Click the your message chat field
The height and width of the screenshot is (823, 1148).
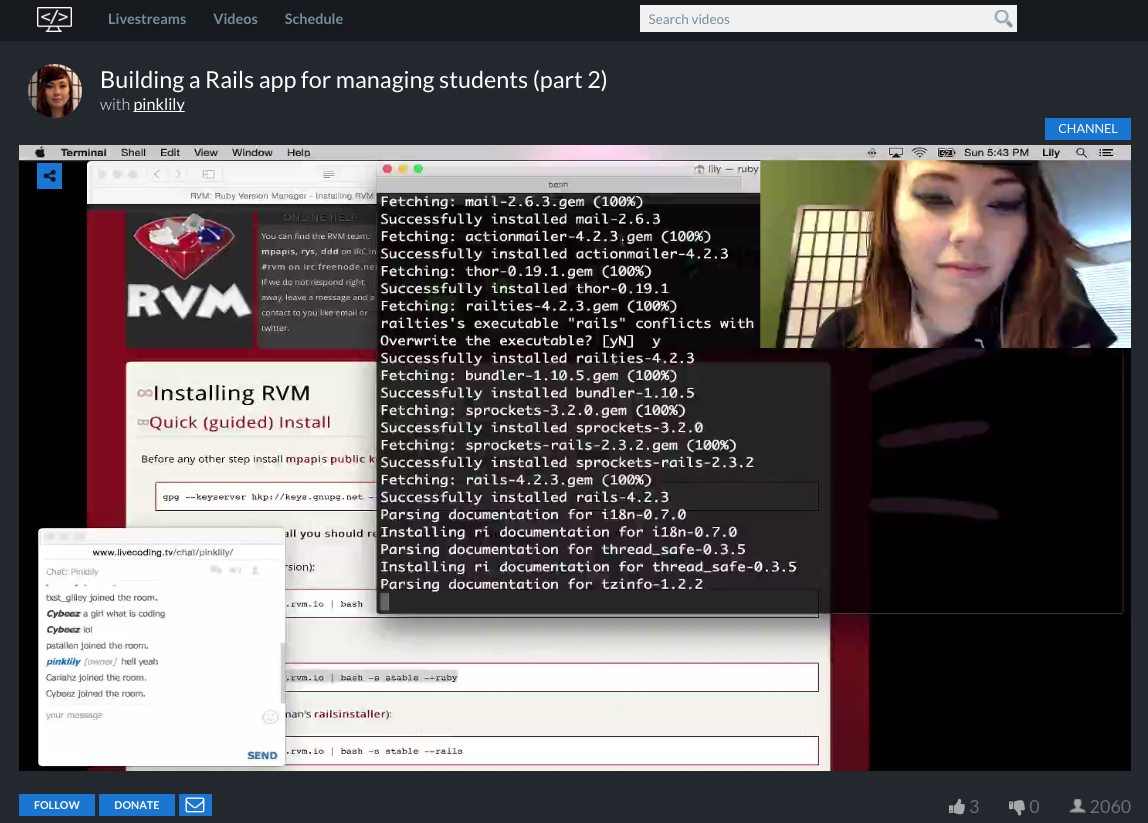pyautogui.click(x=150, y=715)
